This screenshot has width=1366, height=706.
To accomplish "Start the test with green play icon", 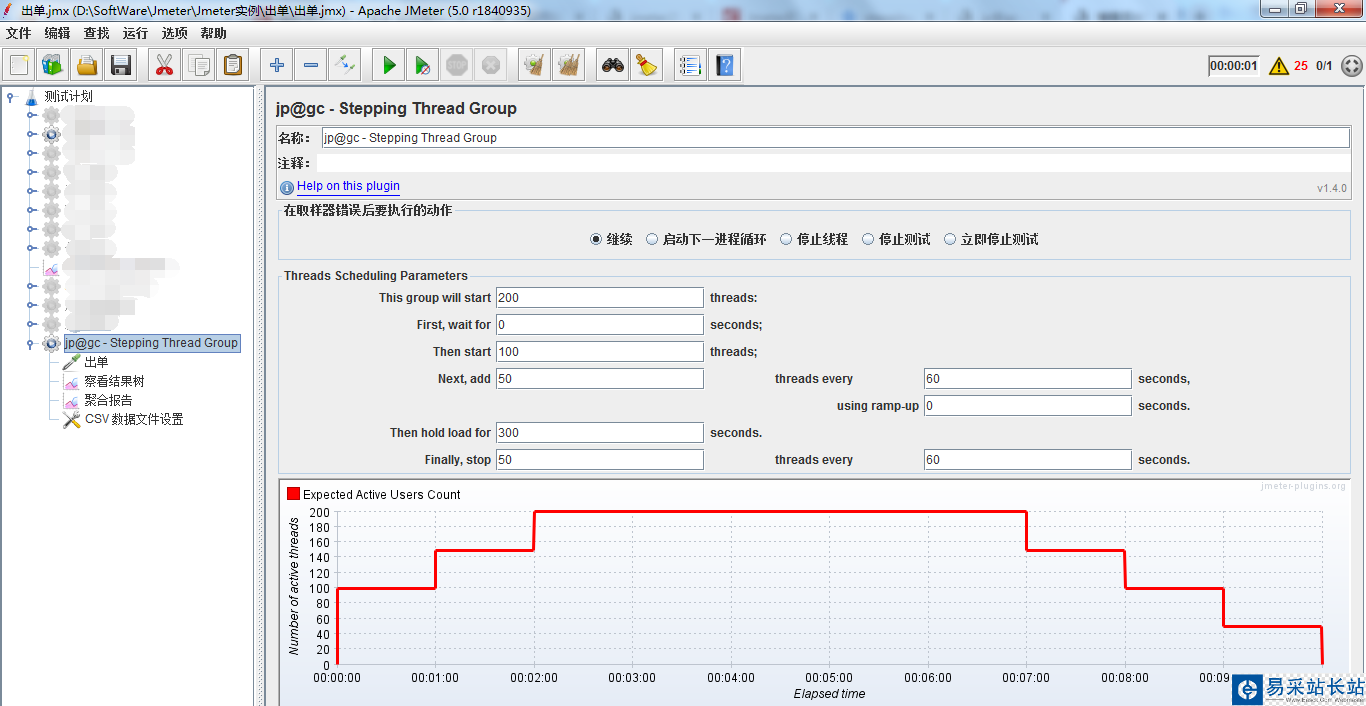I will click(x=389, y=66).
